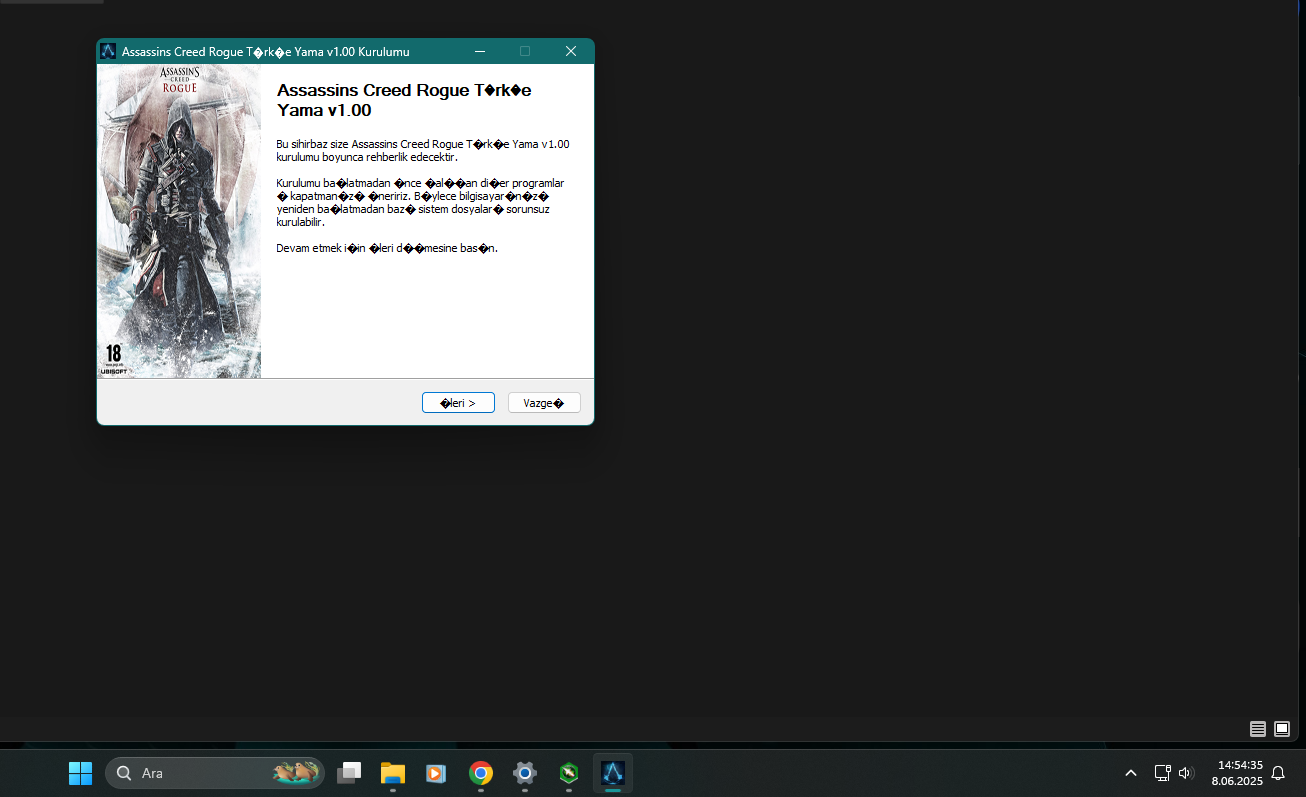Open the notifications bell icon

[x=1278, y=773]
